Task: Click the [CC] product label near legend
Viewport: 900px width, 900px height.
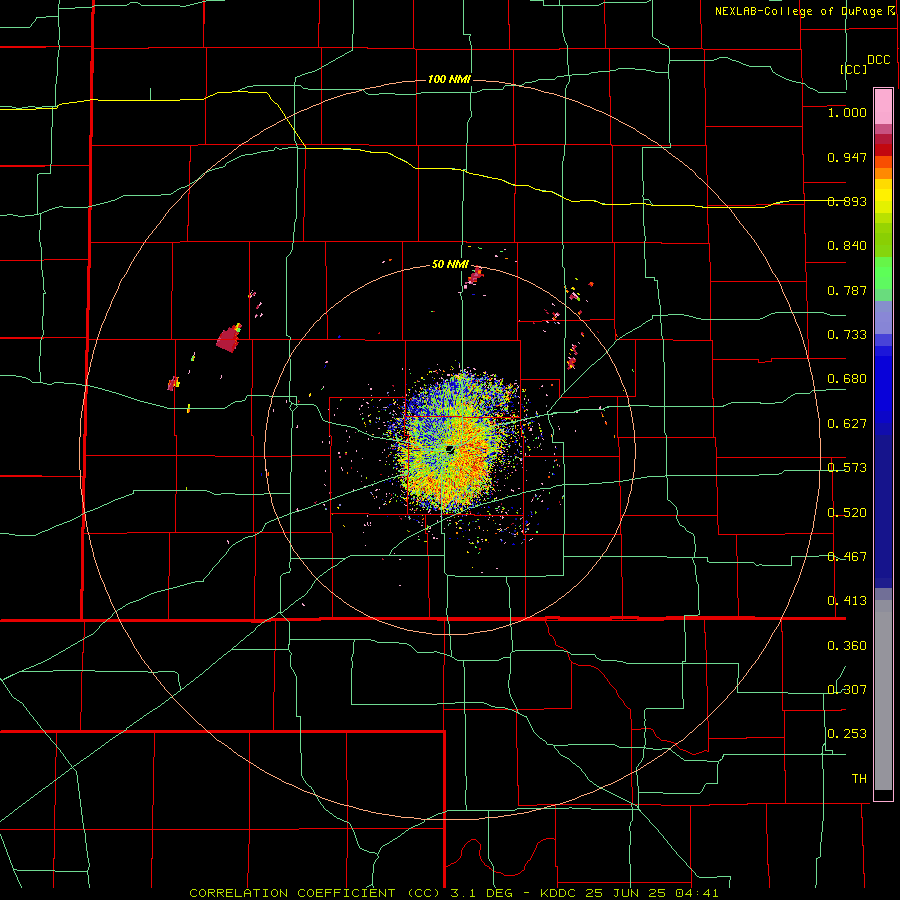Action: 853,69
